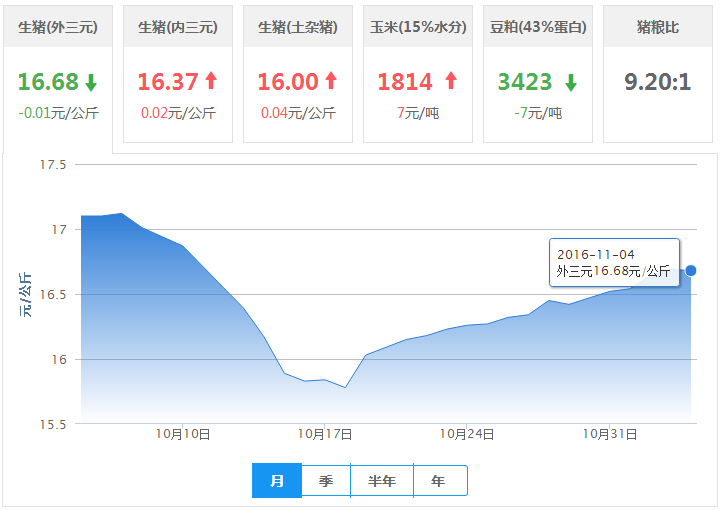Select the 生猪(外三元) tab
The image size is (723, 510).
pyautogui.click(x=58, y=27)
